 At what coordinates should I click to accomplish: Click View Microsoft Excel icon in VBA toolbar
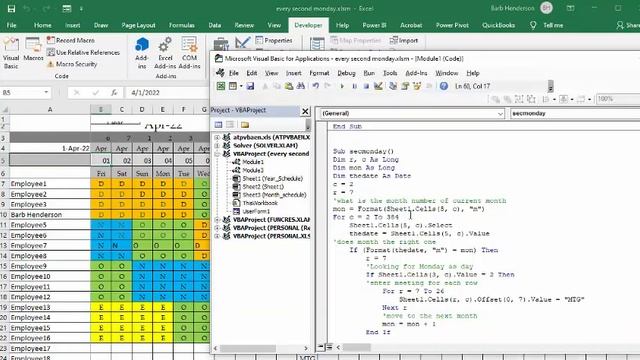[221, 86]
